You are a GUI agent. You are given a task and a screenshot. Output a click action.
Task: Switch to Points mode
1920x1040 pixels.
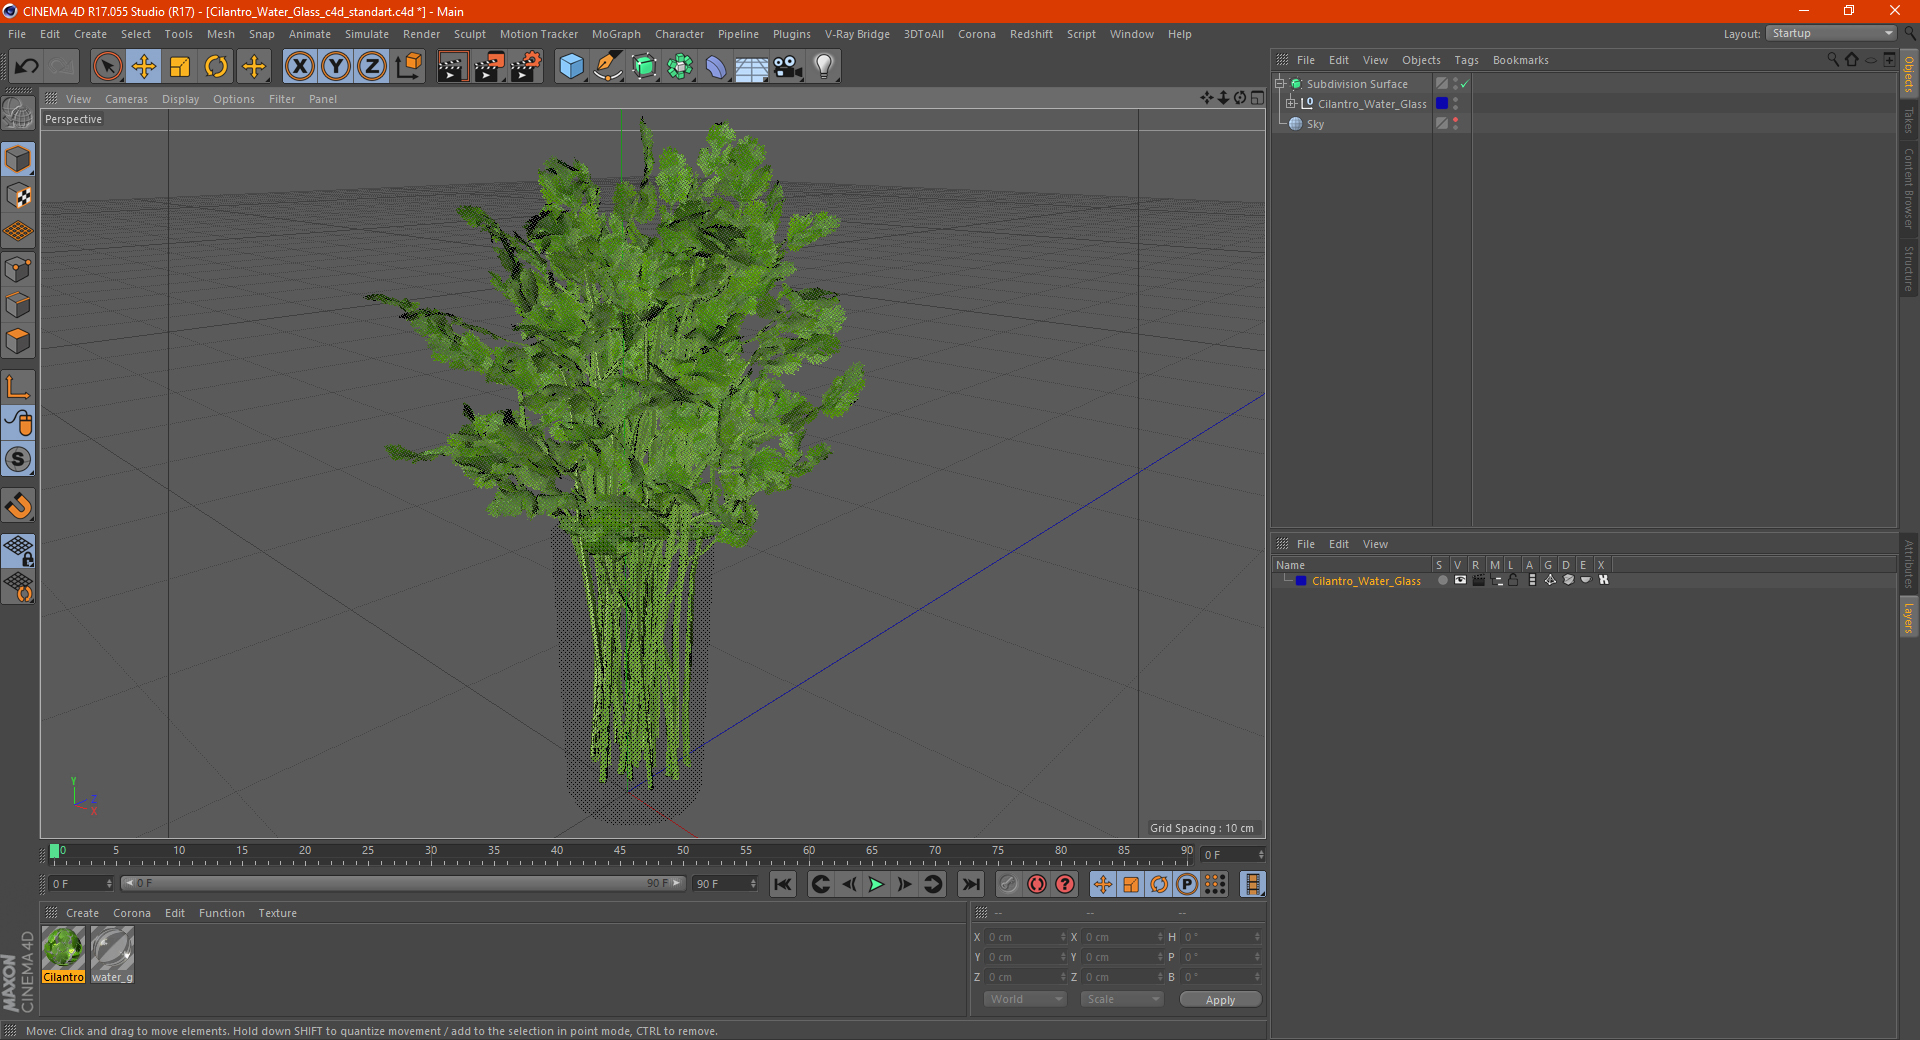pyautogui.click(x=18, y=269)
